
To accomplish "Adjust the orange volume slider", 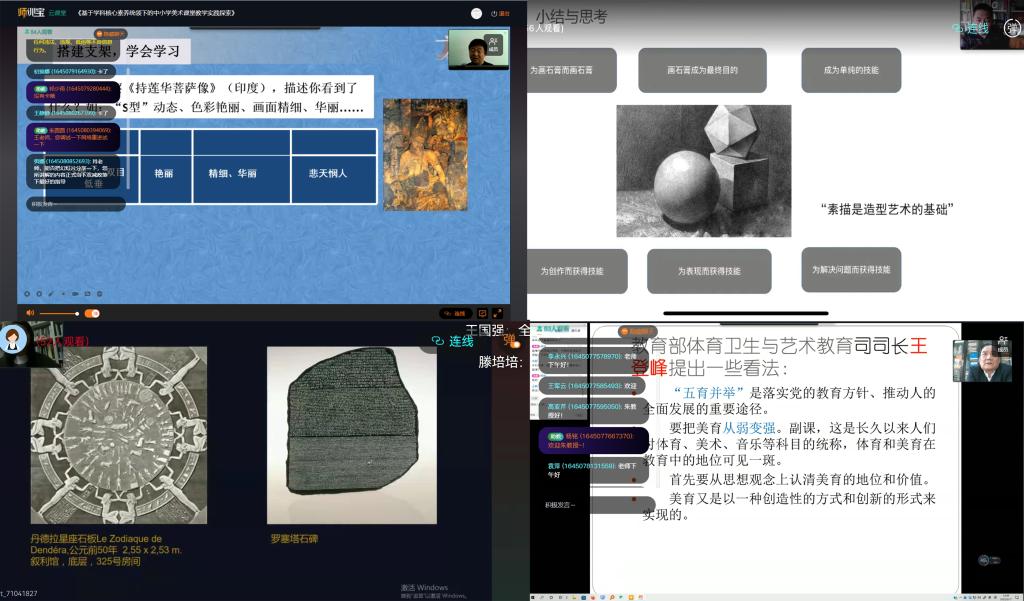I will click(59, 314).
